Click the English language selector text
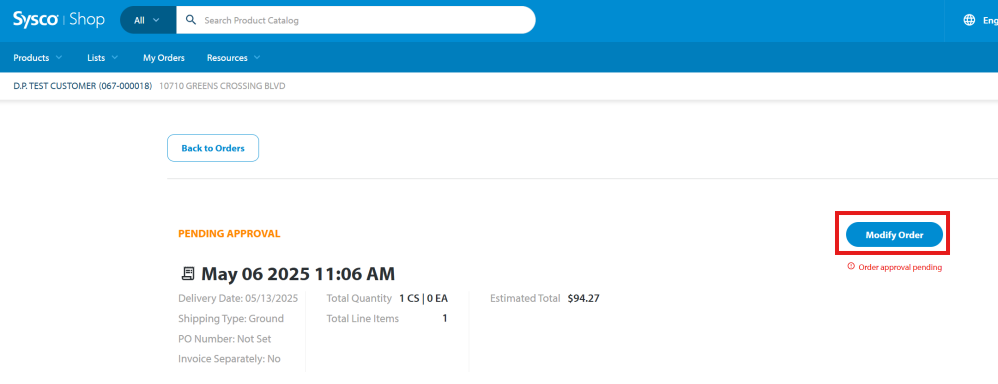 (990, 20)
